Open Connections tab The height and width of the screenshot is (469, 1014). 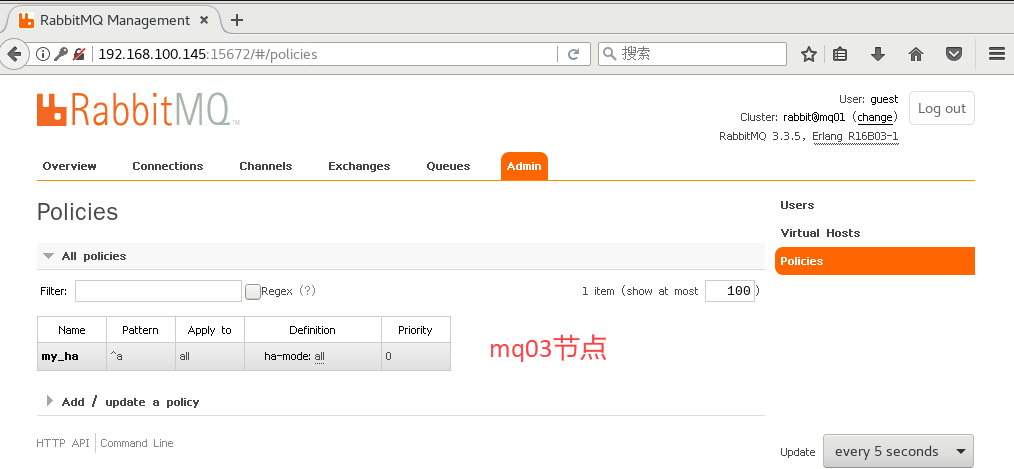167,166
